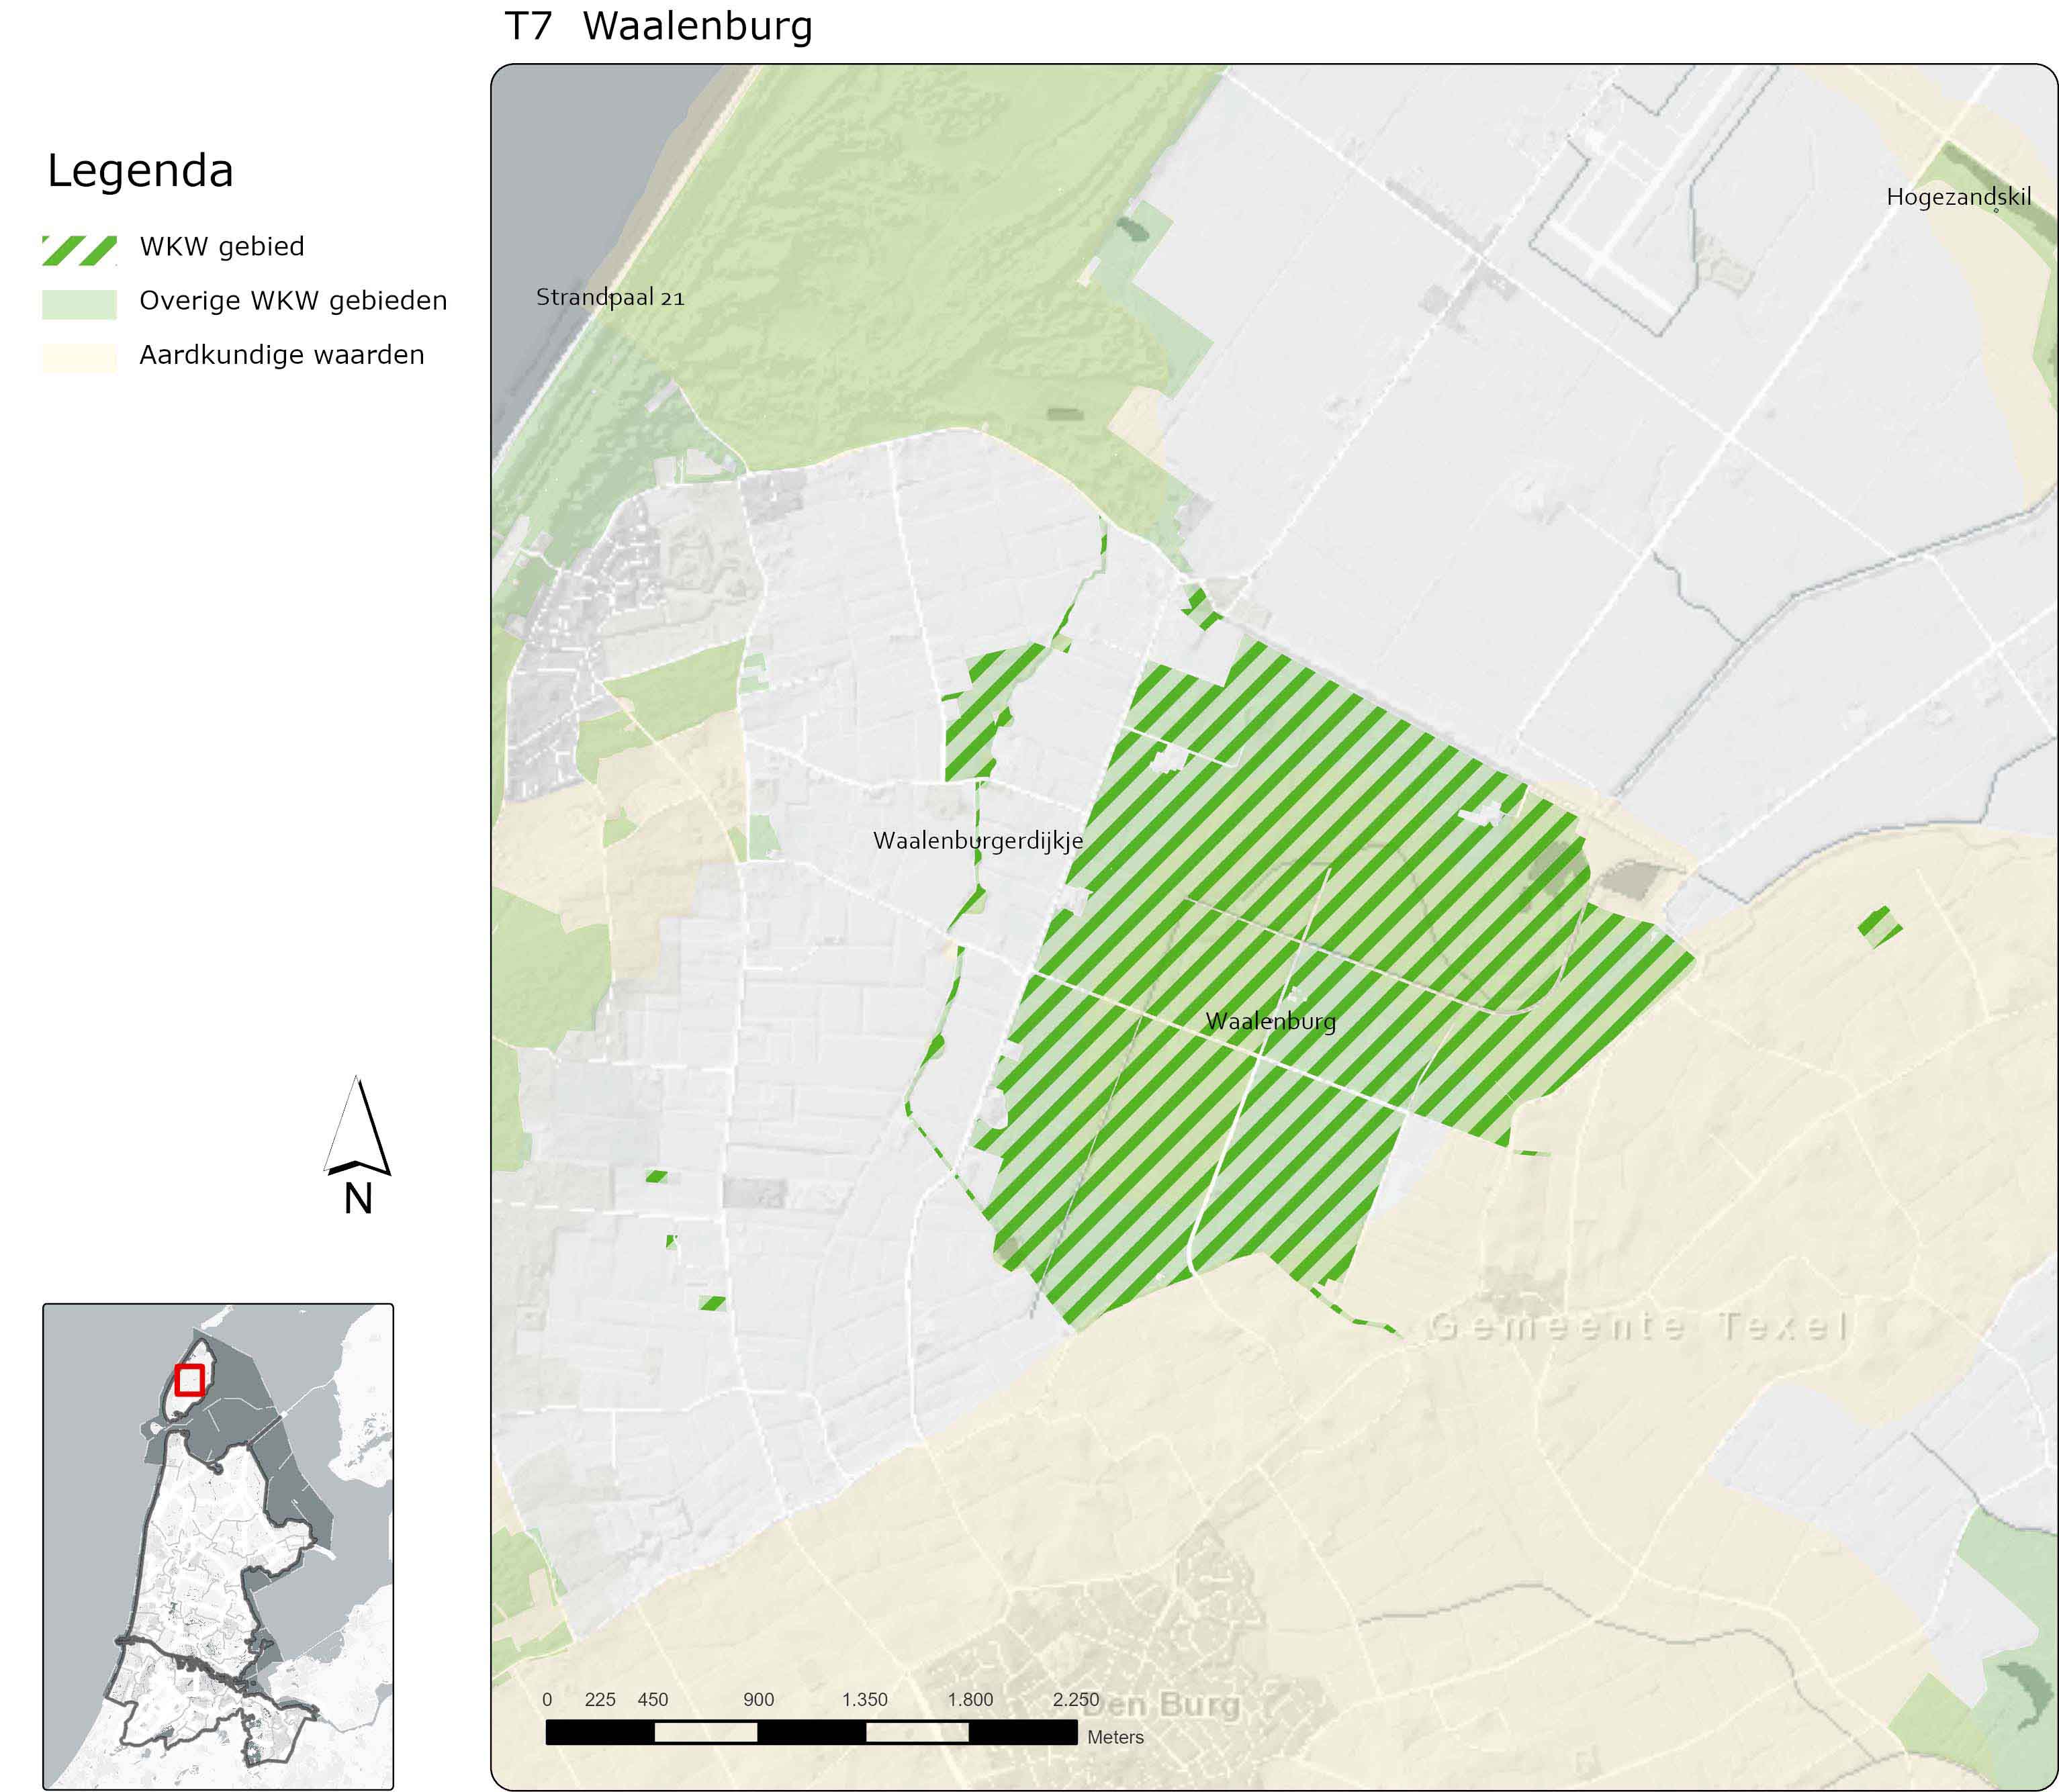Click the Strandpaal 21 label
2059x1792 pixels.
610,297
